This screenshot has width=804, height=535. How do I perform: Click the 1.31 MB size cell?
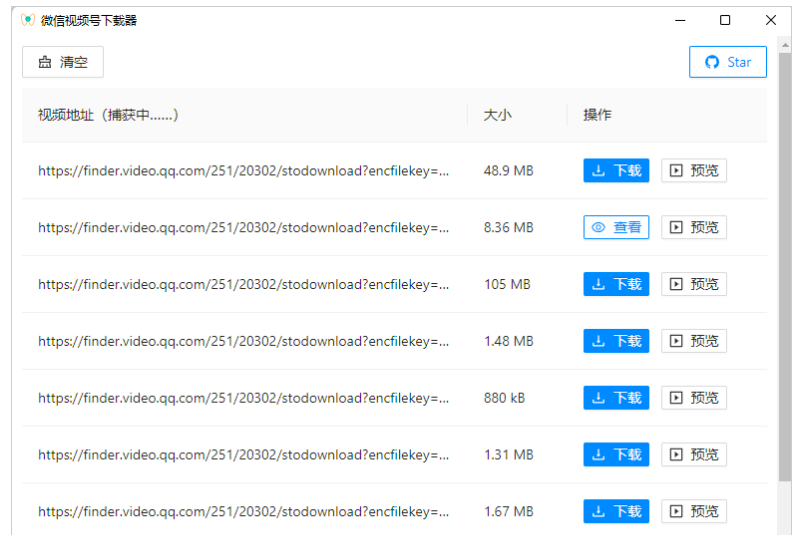509,455
